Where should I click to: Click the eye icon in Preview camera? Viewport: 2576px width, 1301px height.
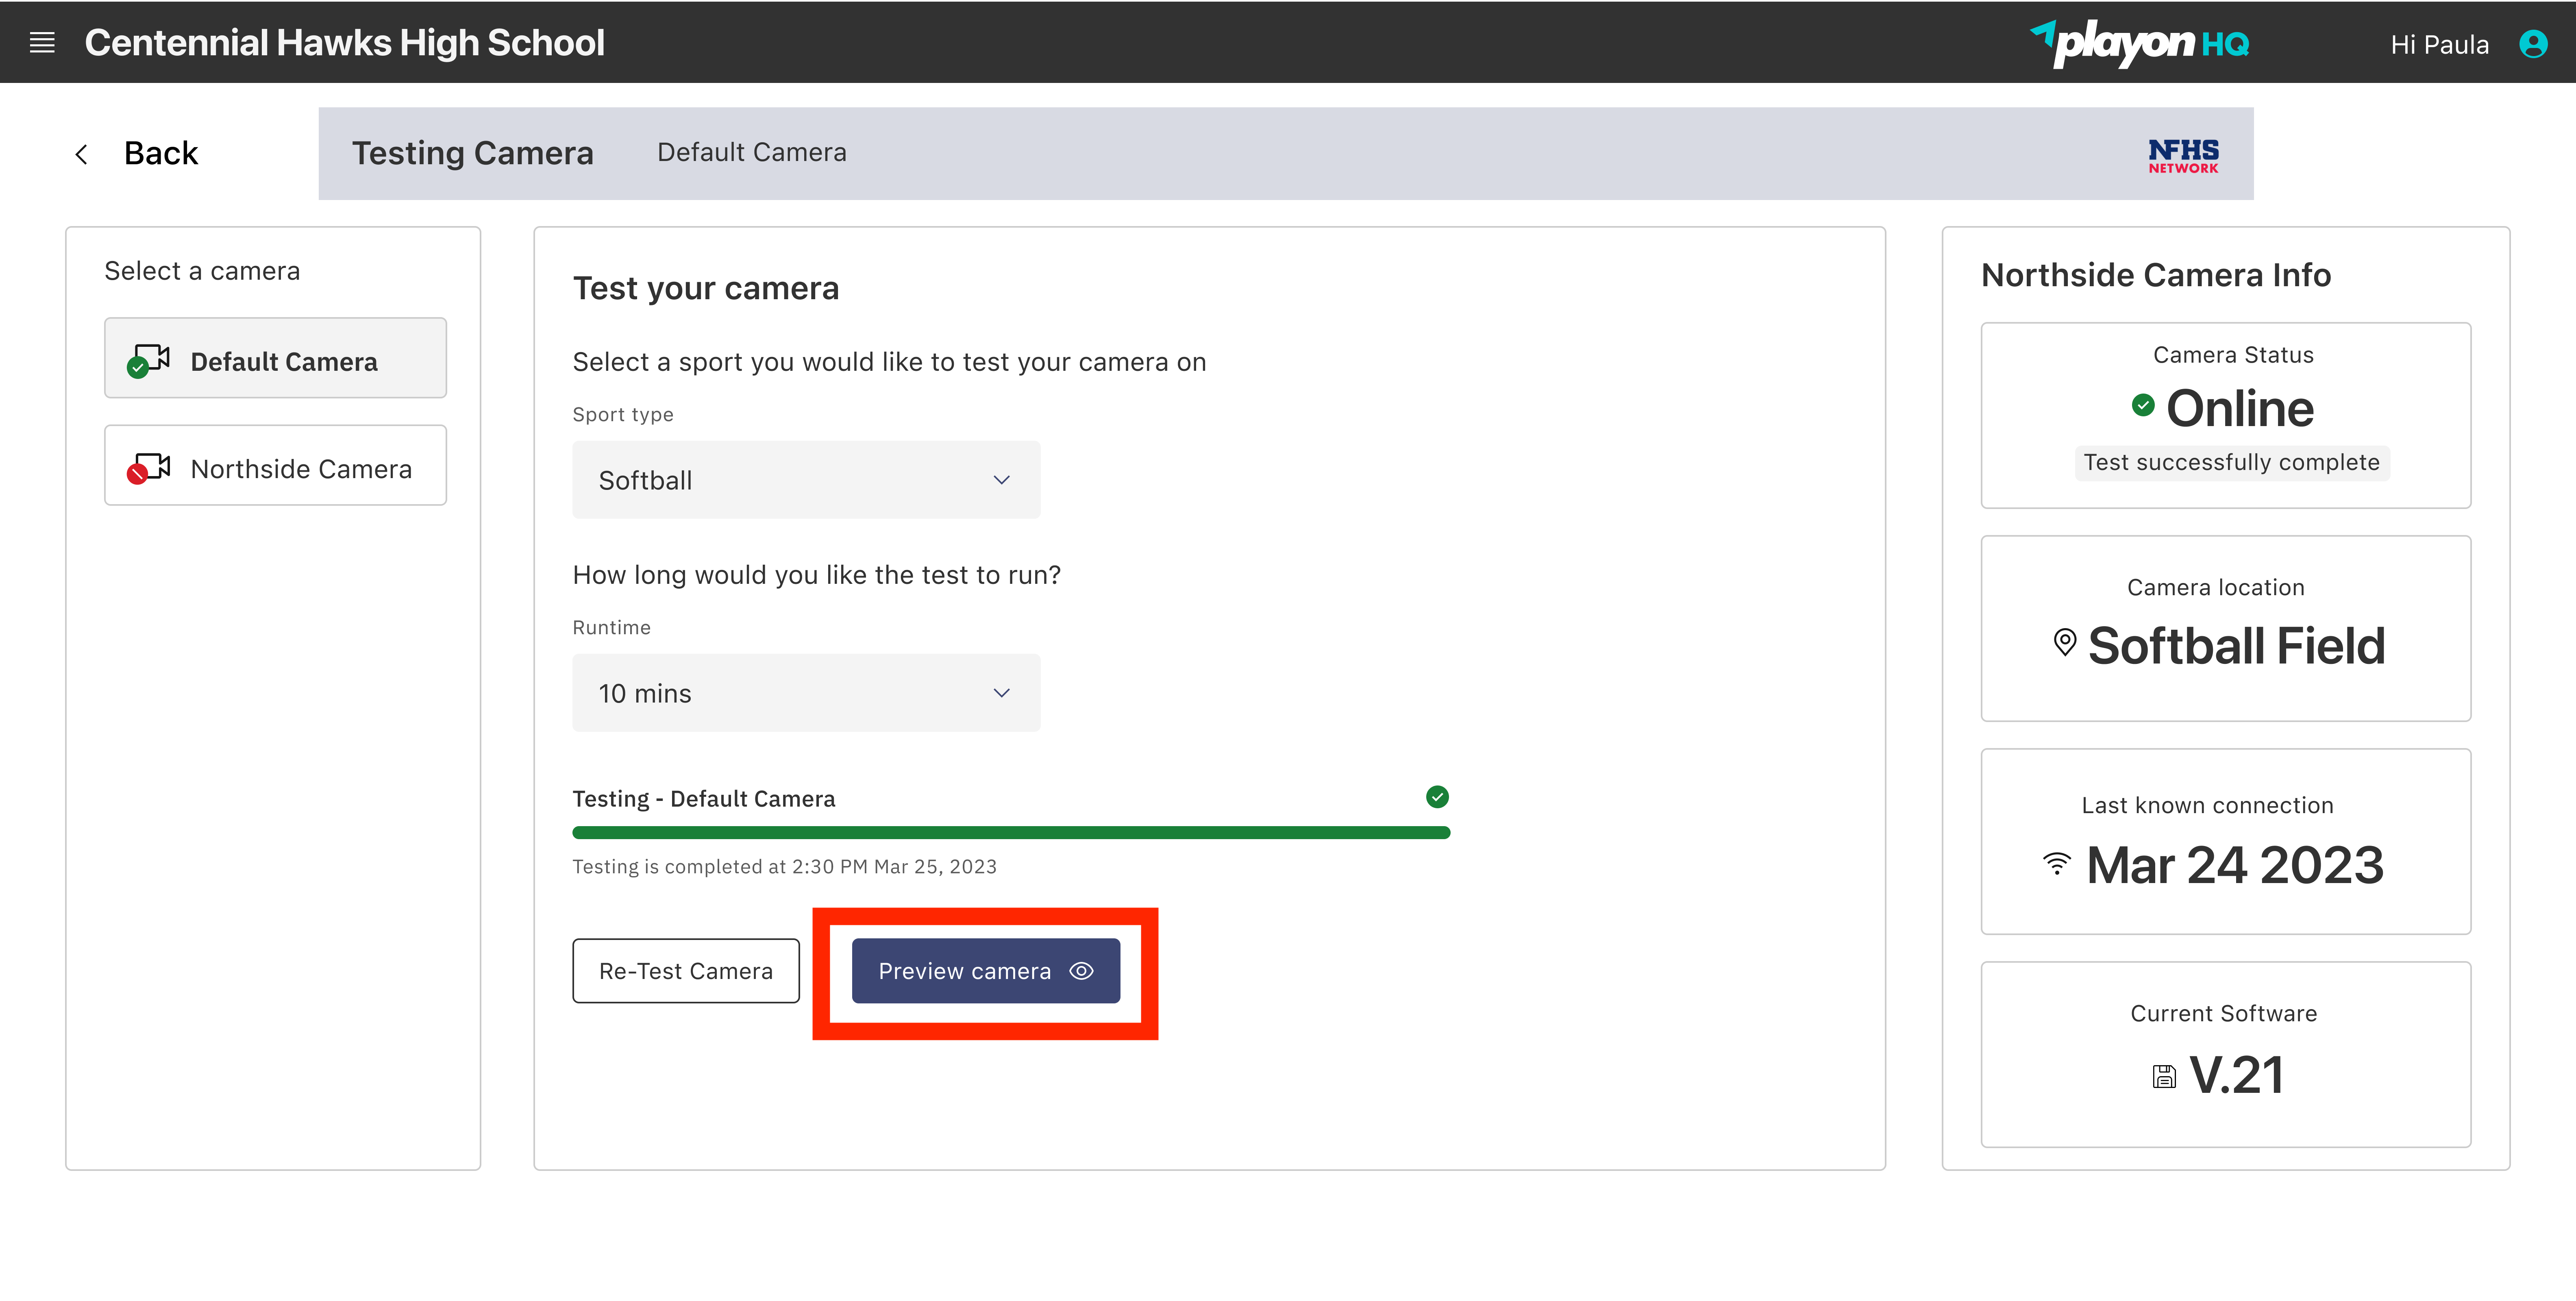(1081, 971)
